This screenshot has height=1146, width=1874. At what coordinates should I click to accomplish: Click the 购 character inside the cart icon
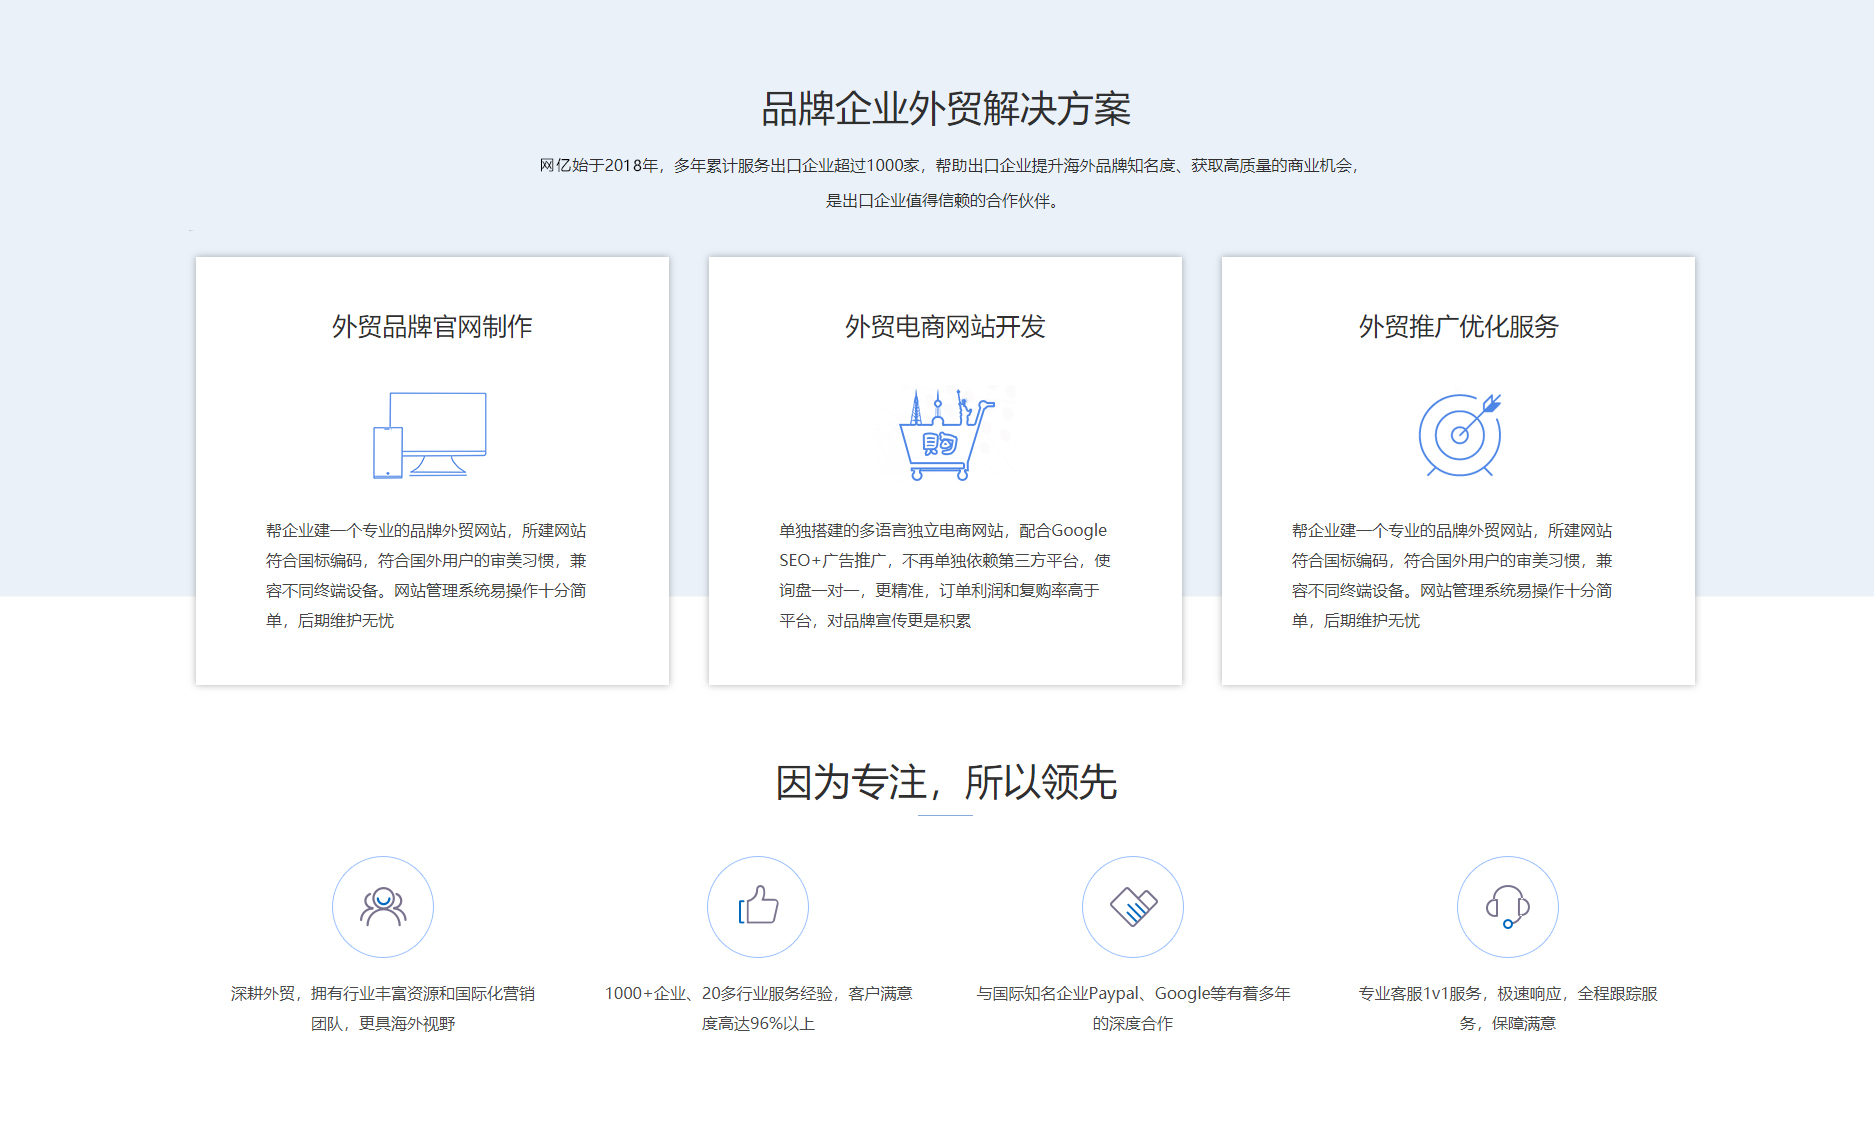tap(938, 443)
